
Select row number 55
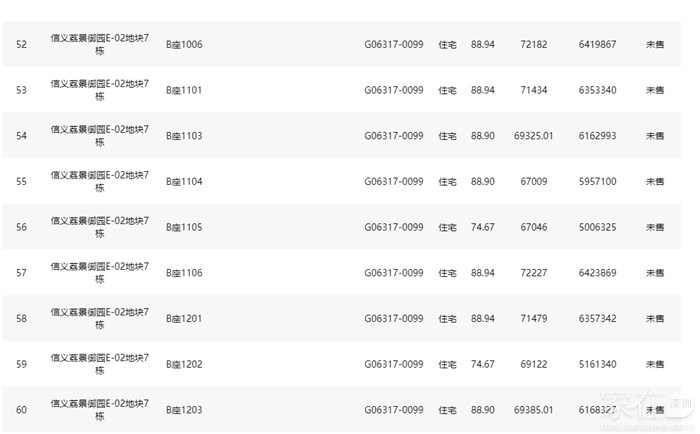coord(22,182)
